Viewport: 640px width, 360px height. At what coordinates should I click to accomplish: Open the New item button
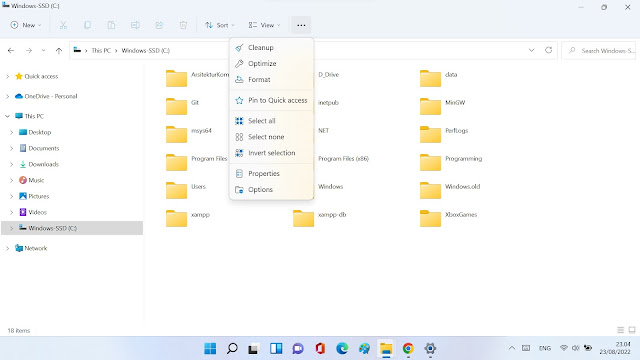click(26, 25)
